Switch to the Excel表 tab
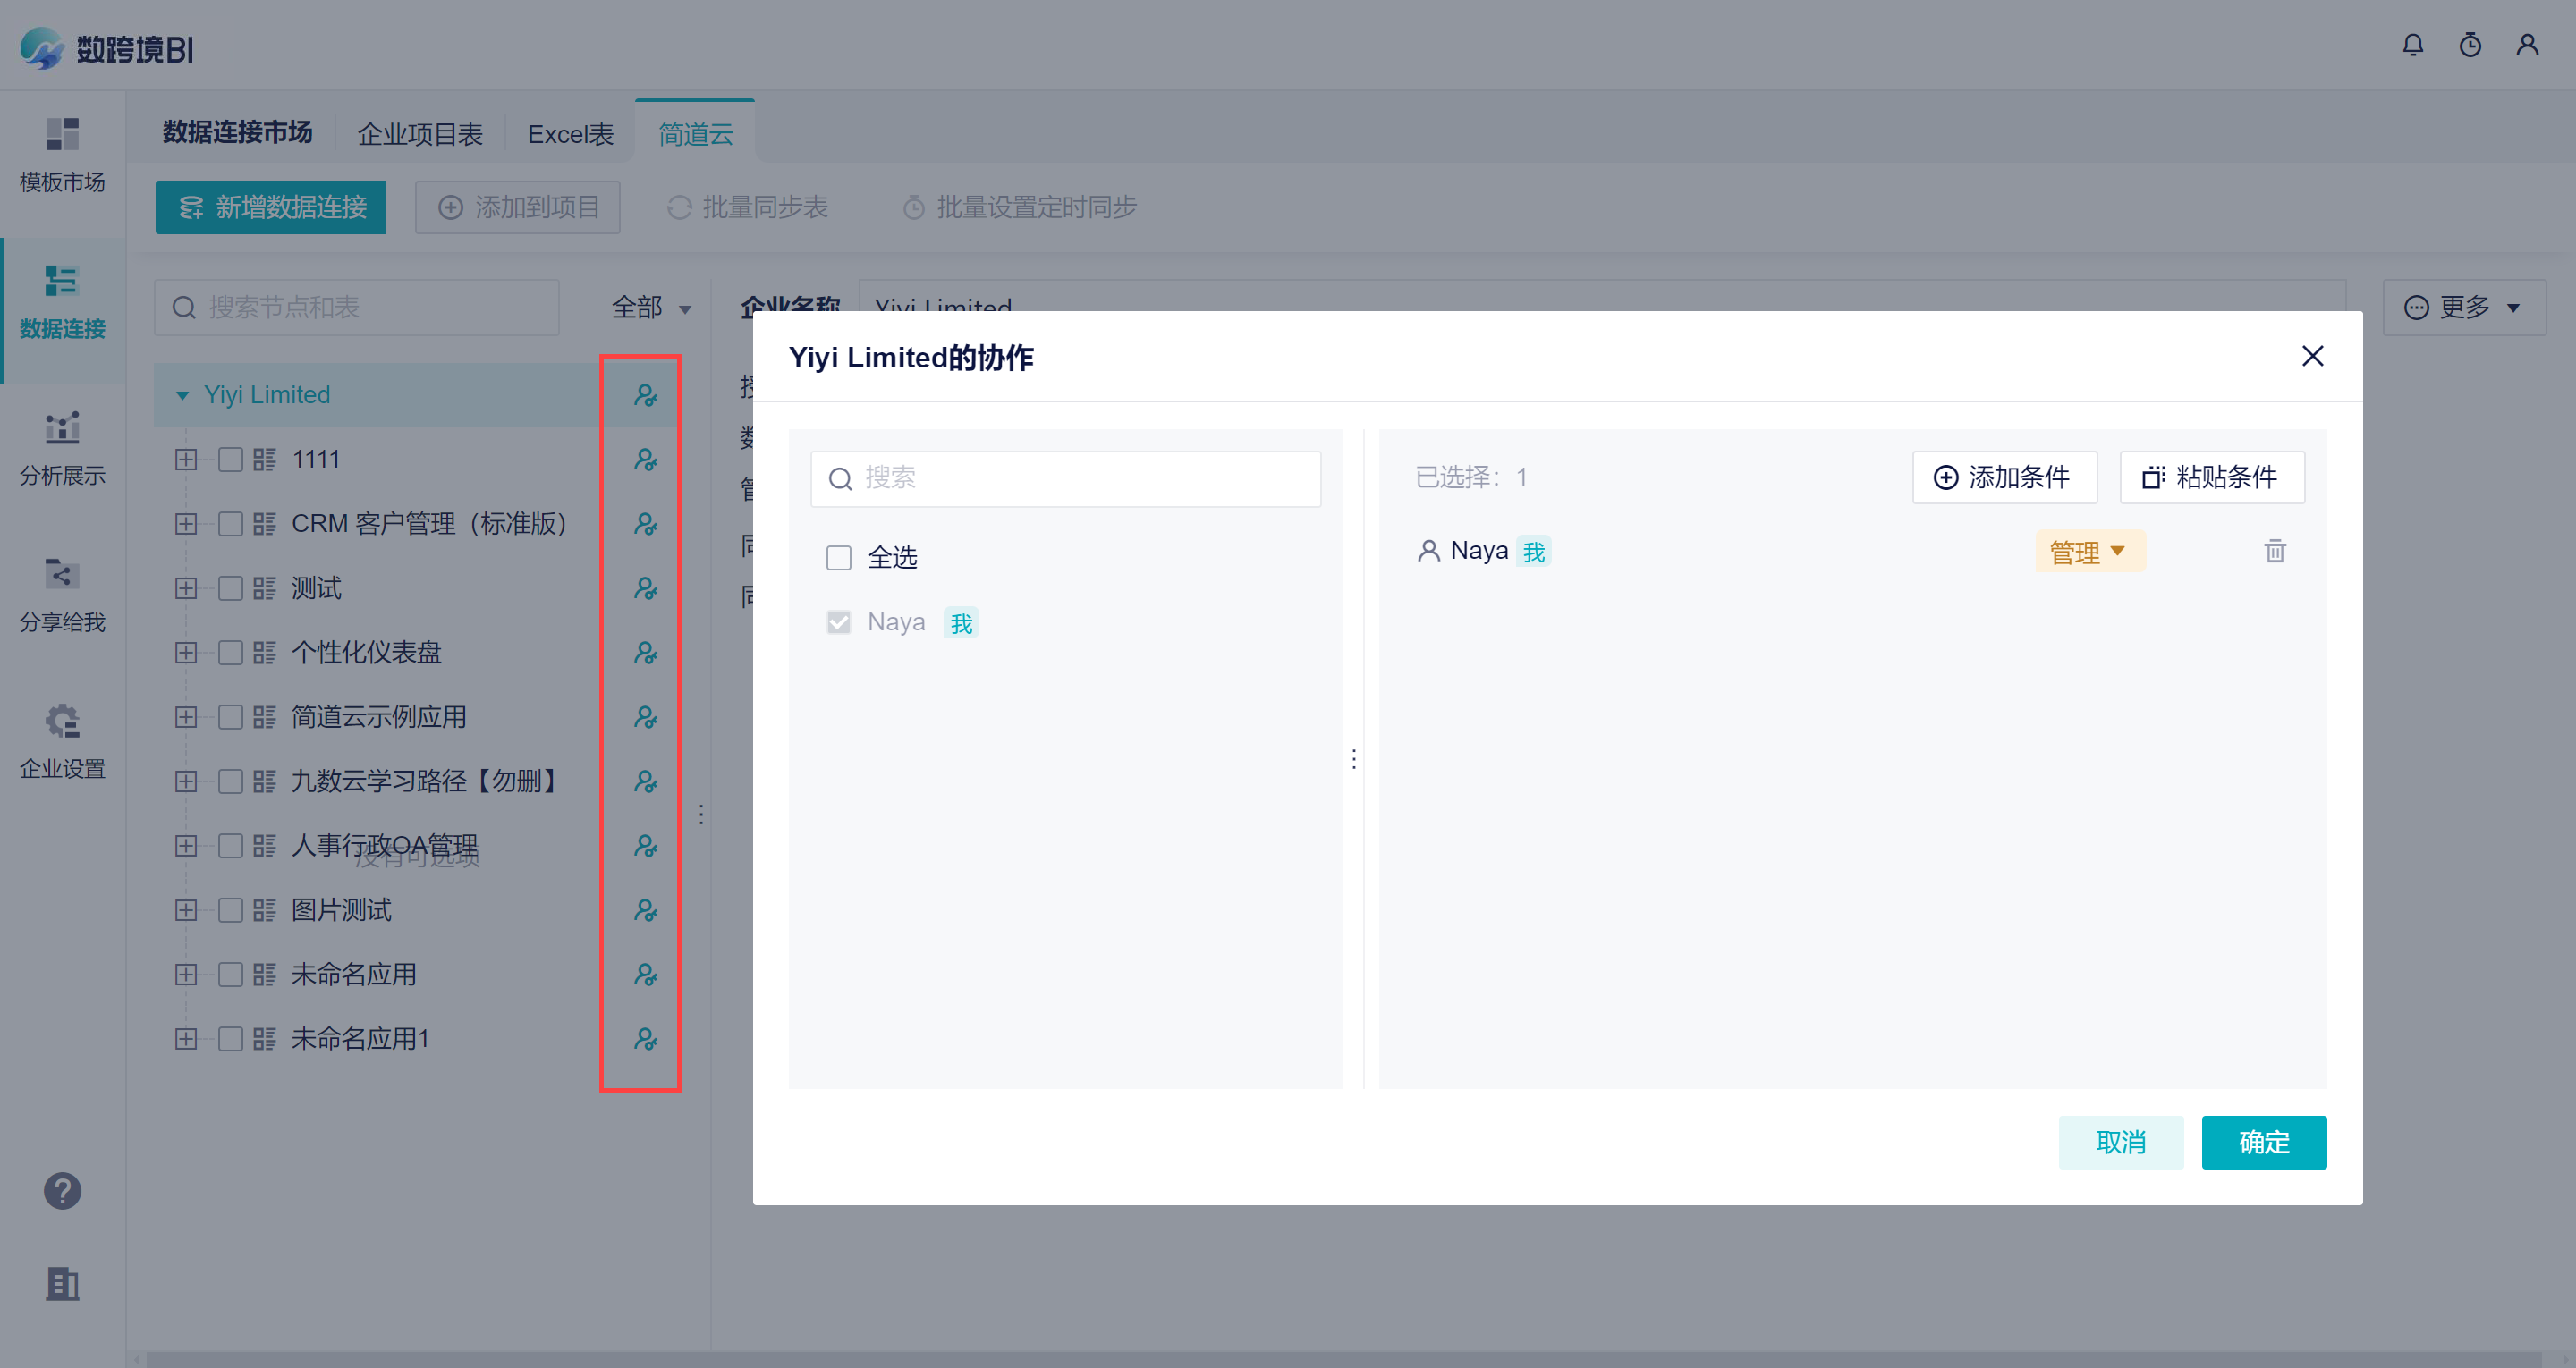Image resolution: width=2576 pixels, height=1368 pixels. [x=570, y=134]
